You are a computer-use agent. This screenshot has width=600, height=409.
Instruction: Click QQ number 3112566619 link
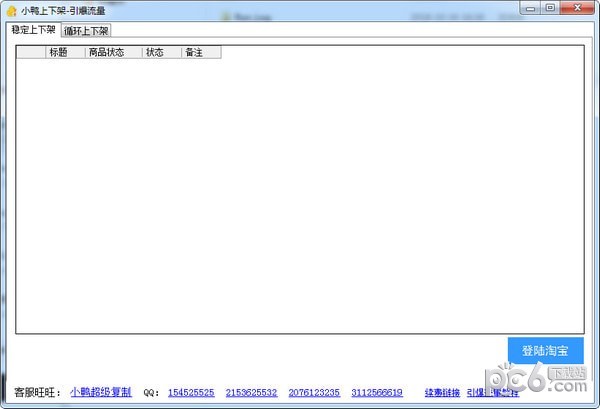point(377,393)
